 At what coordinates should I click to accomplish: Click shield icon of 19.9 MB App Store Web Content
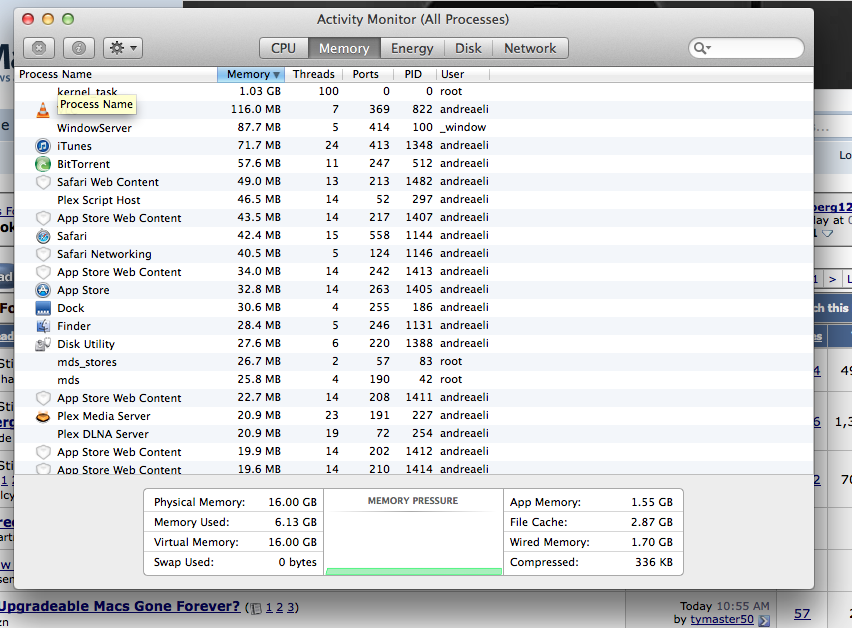pyautogui.click(x=43, y=451)
